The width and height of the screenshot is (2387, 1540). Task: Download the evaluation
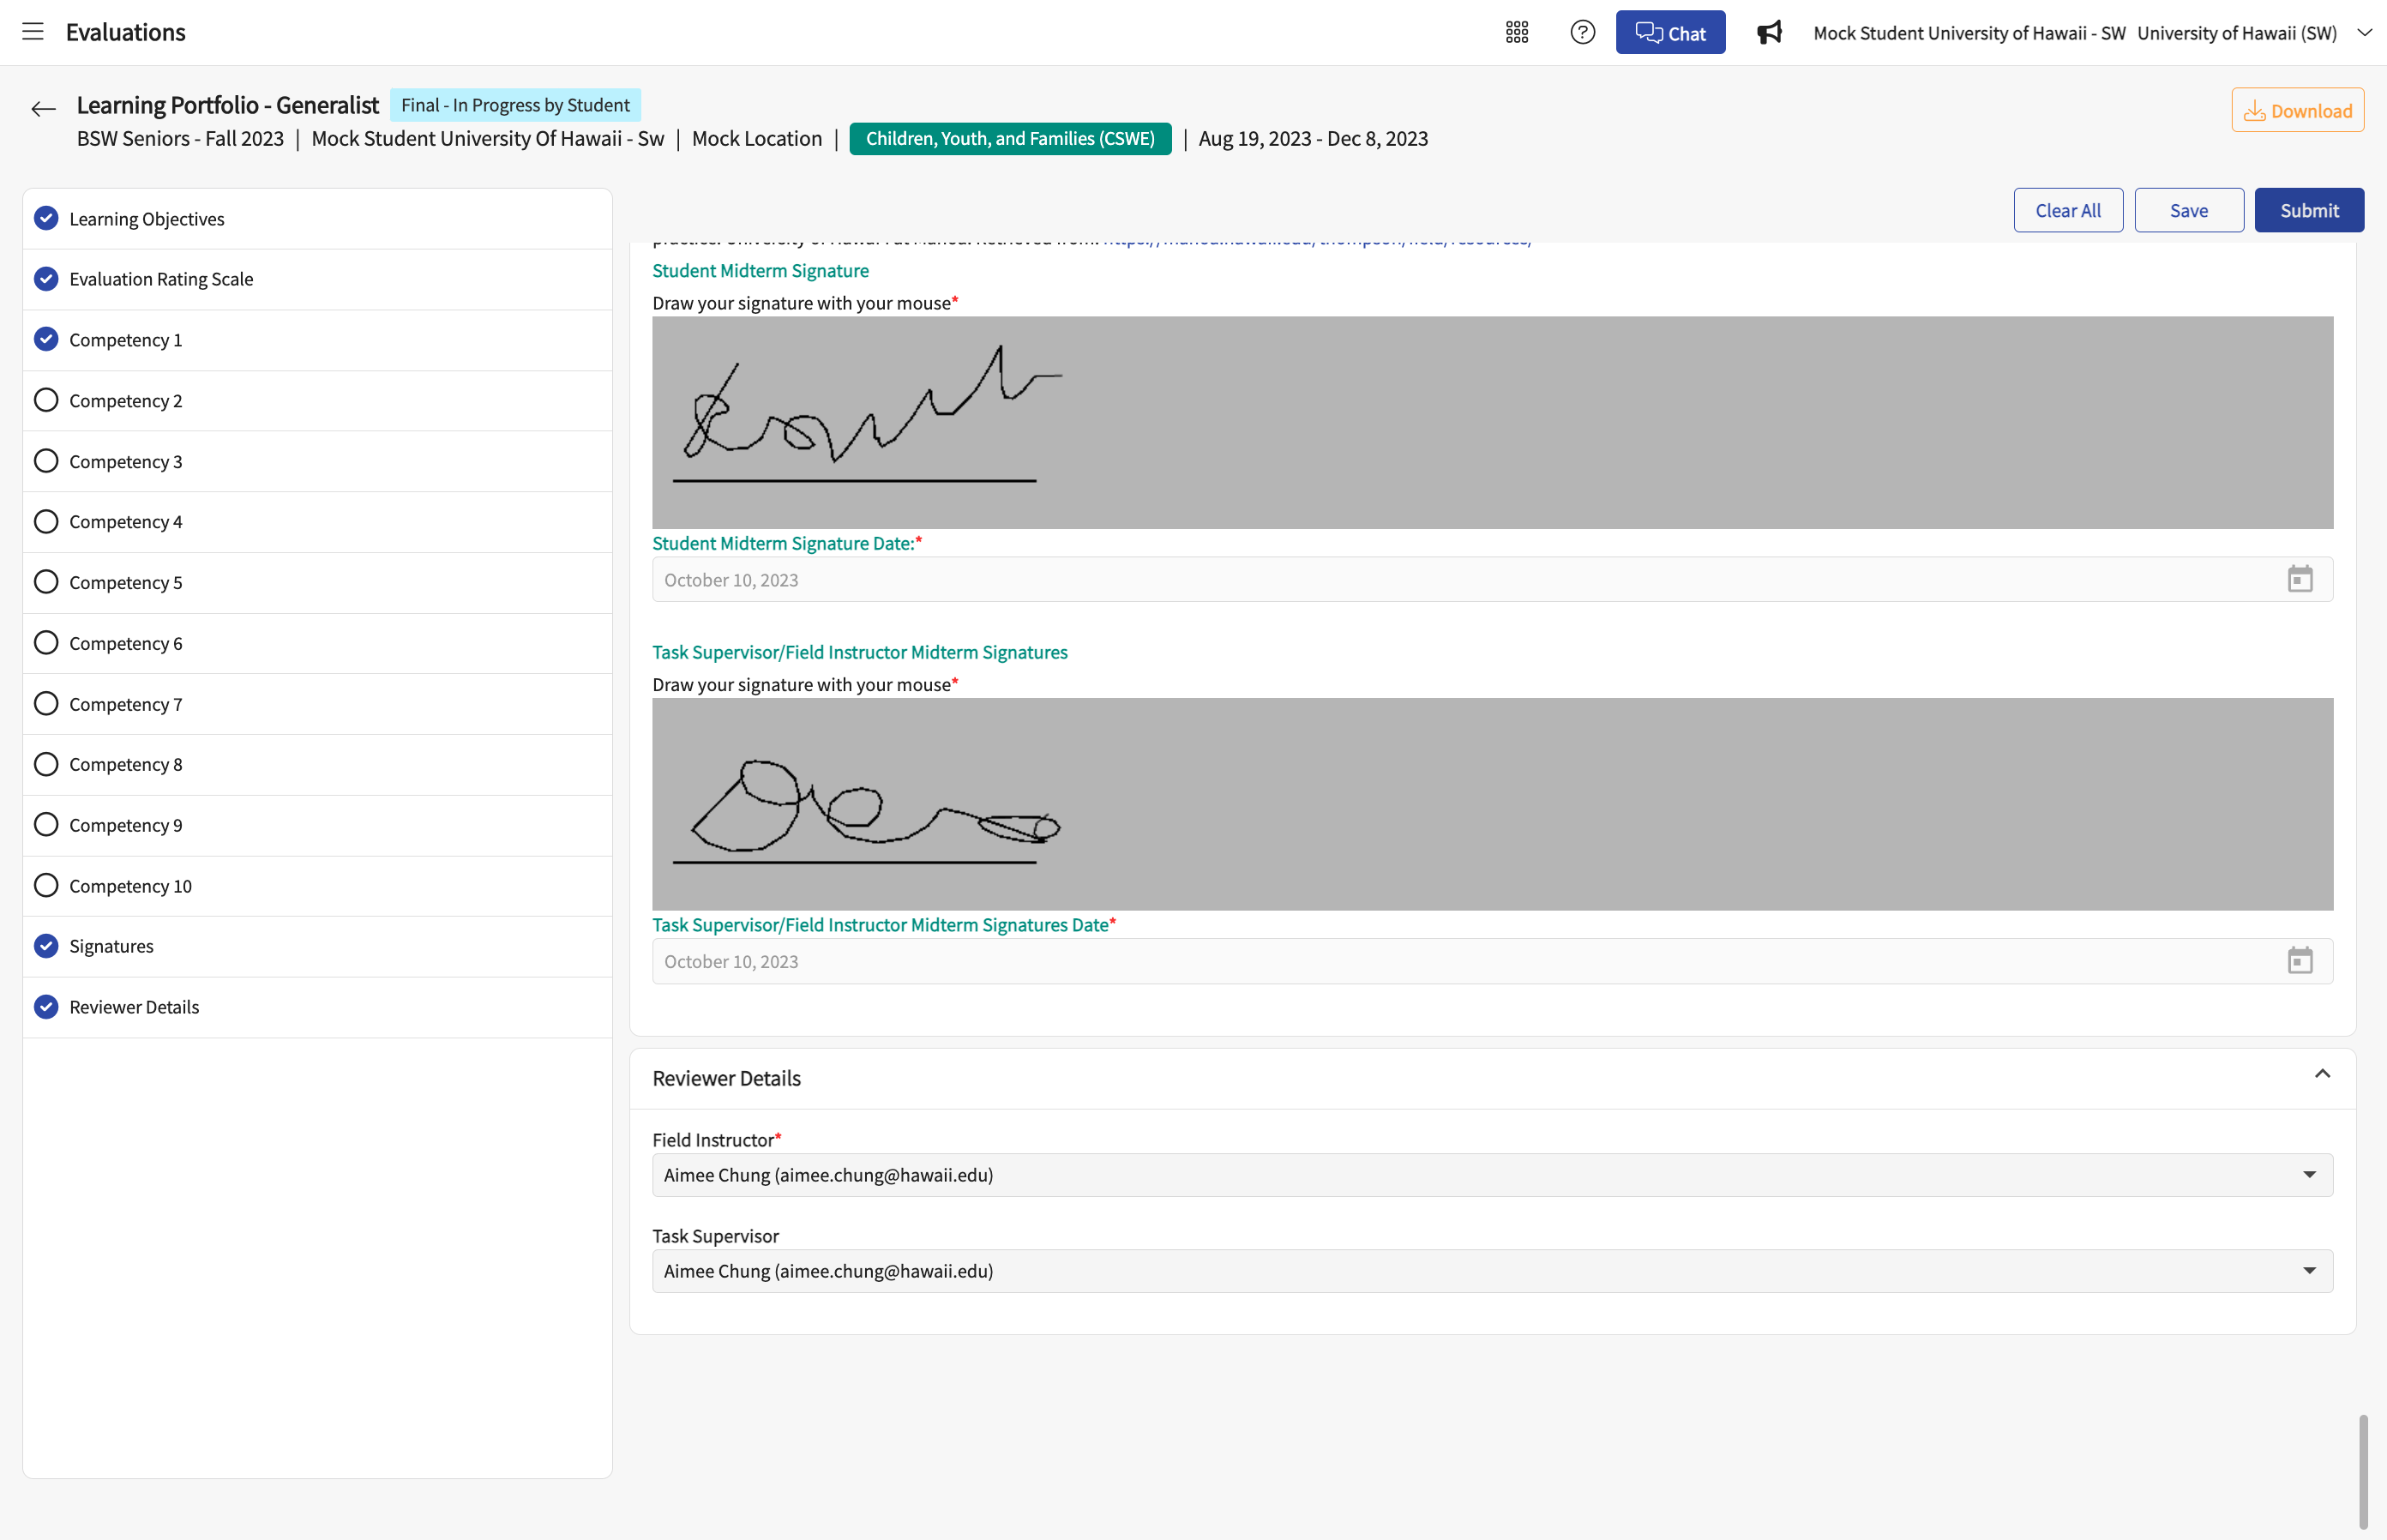point(2297,110)
